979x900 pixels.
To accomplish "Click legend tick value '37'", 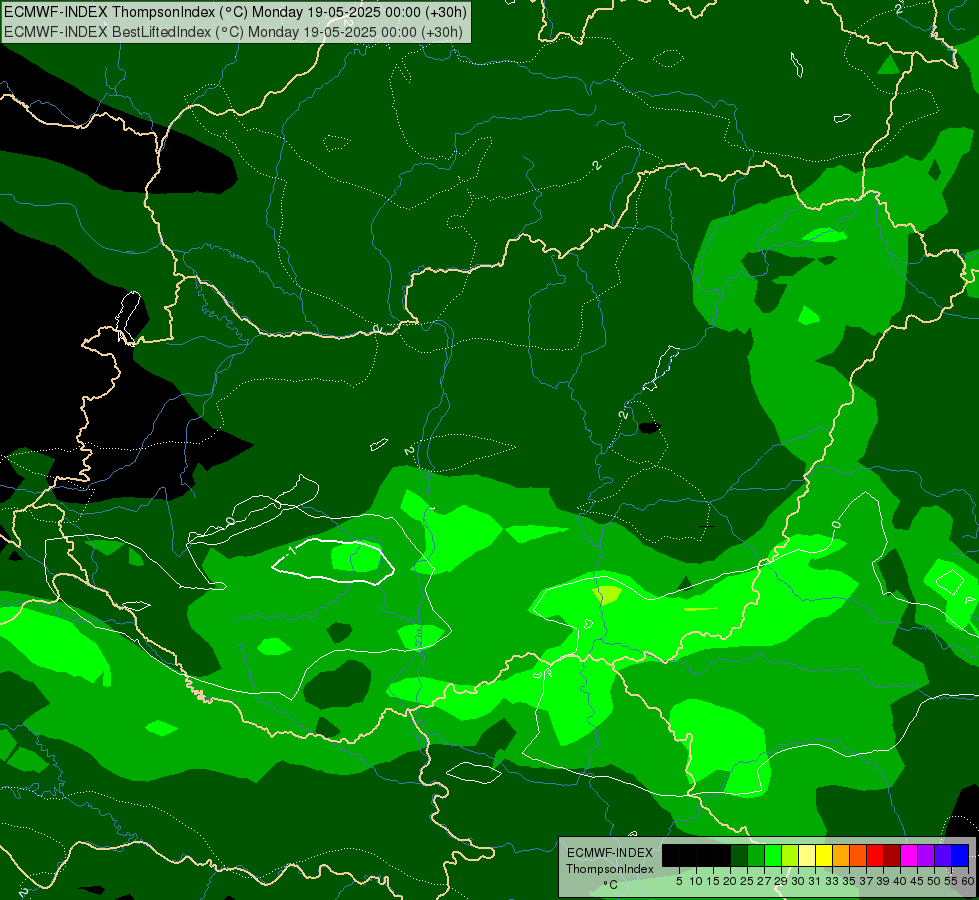I will 866,881.
